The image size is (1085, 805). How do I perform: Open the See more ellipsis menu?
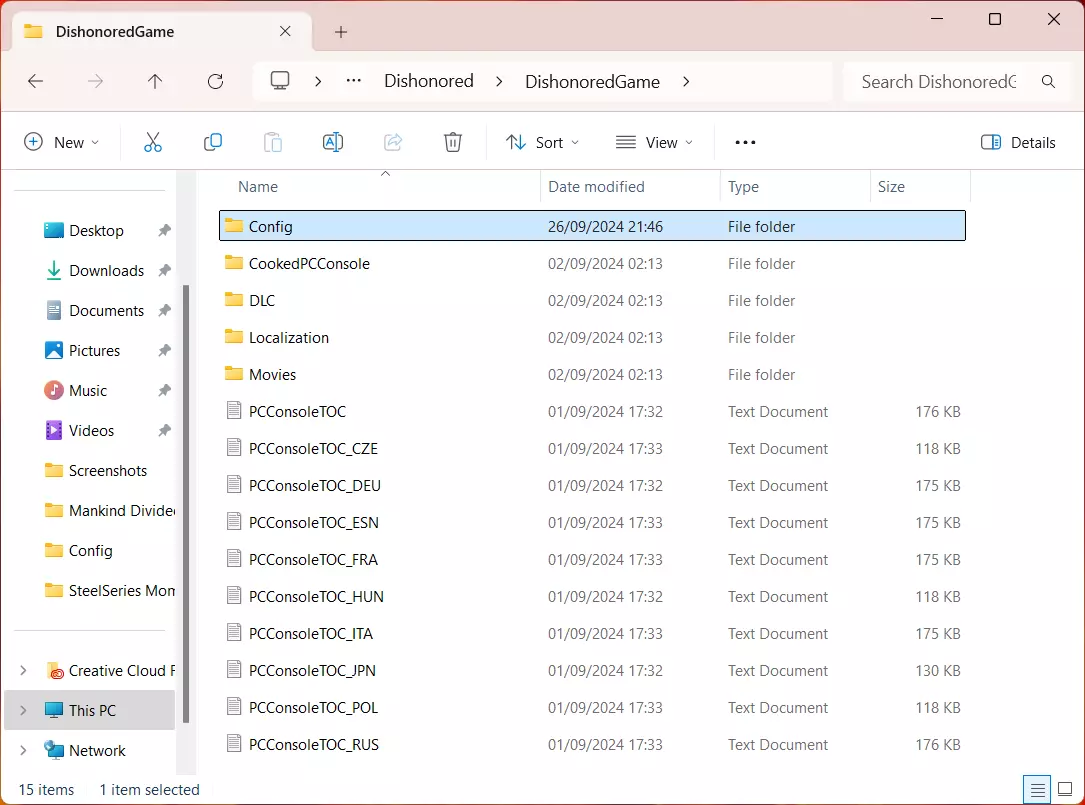[x=745, y=142]
